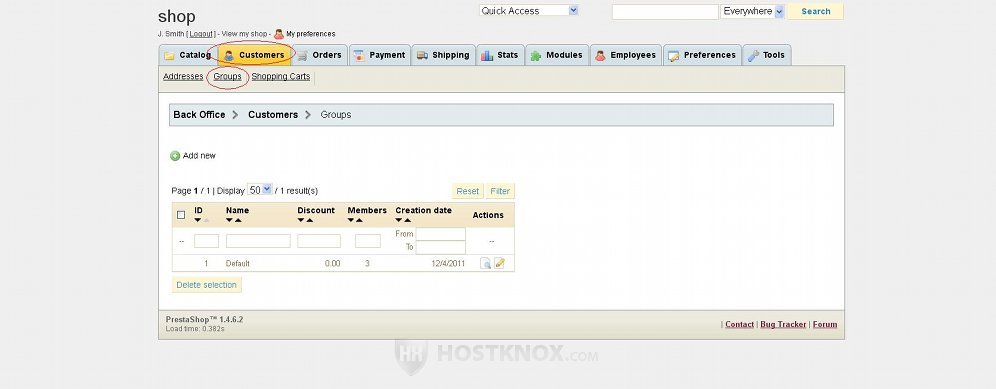Screen dimensions: 996x389
Task: Sort ID column descending arrow
Action: point(198,221)
